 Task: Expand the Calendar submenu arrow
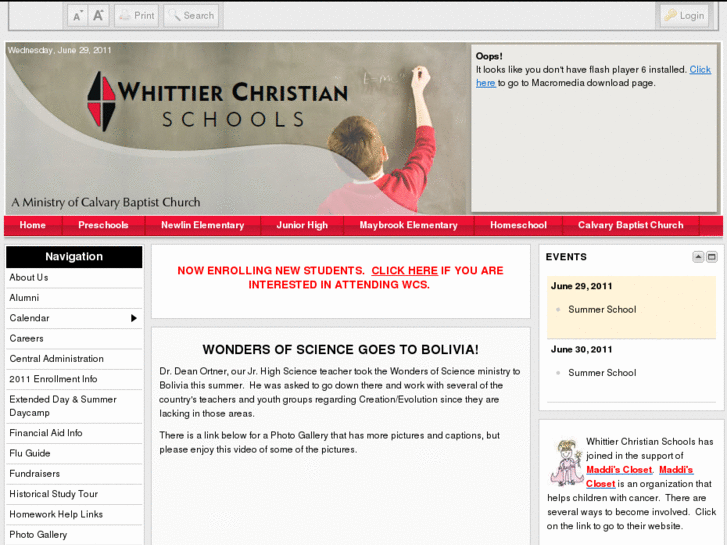tap(134, 318)
